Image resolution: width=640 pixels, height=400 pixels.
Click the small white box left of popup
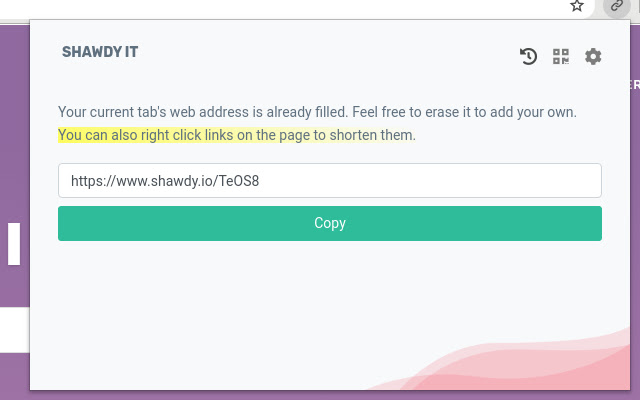pos(14,244)
